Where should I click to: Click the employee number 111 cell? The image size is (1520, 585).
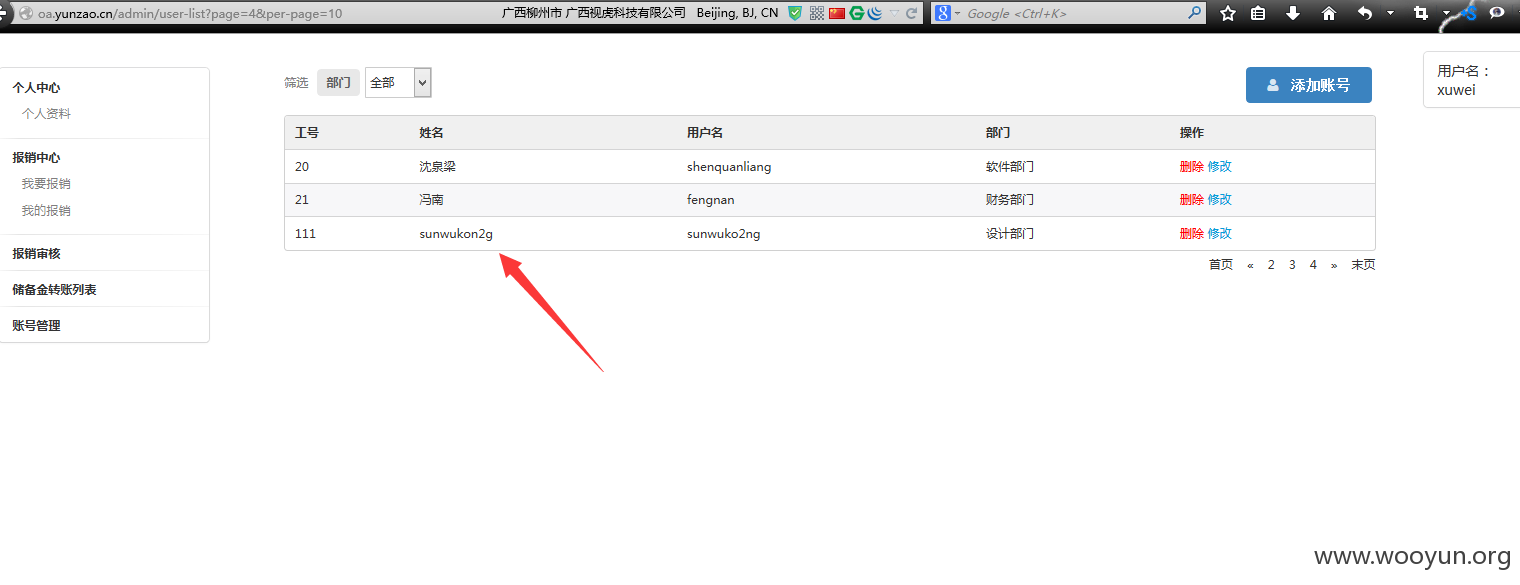[x=305, y=234]
